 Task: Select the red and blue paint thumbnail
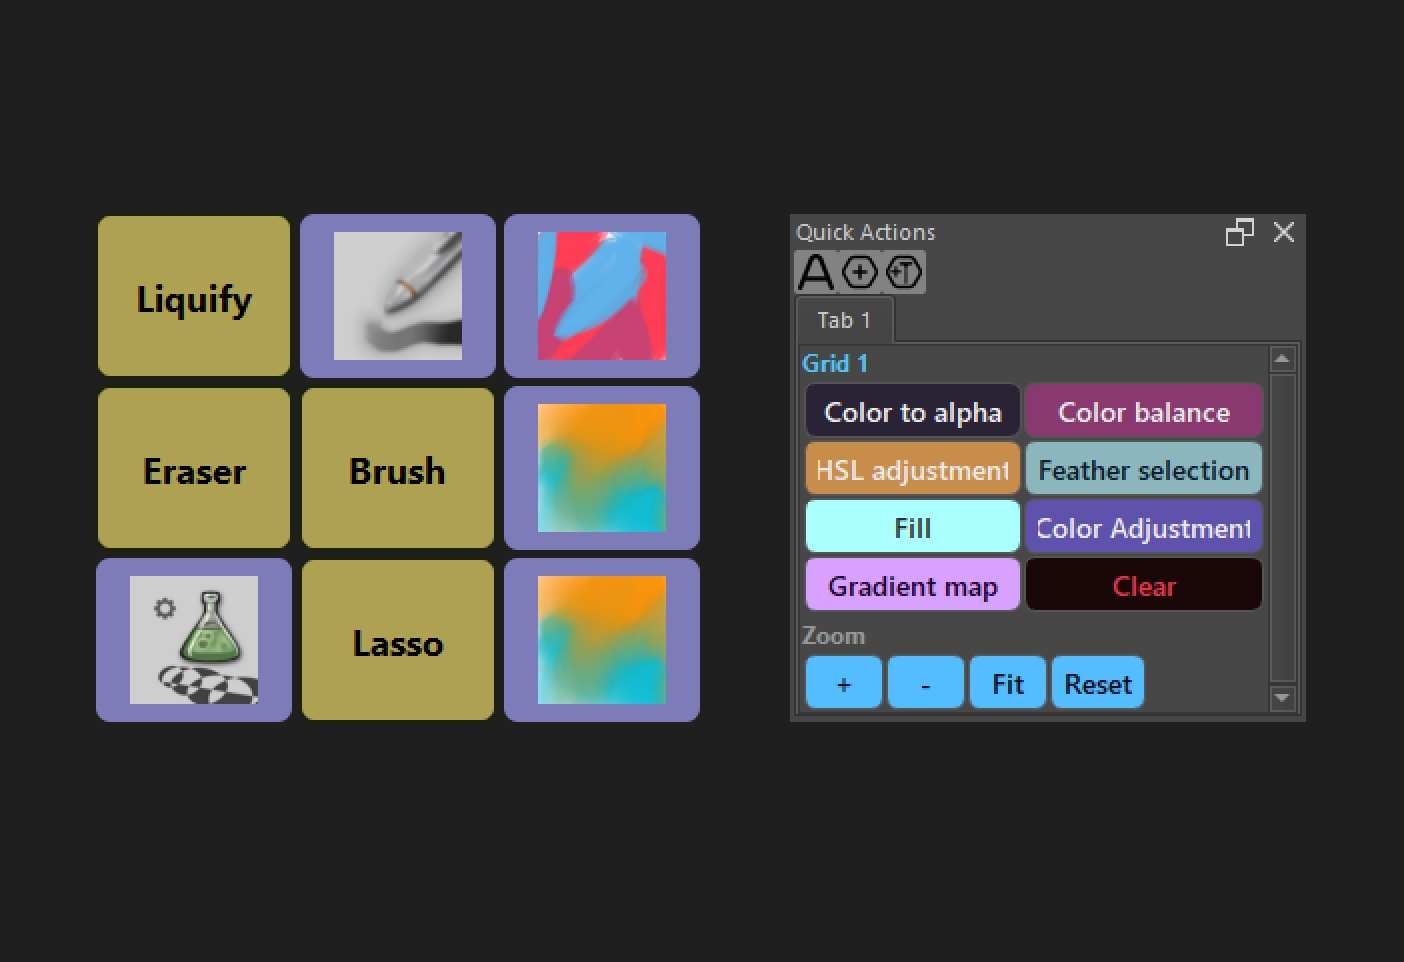point(602,296)
